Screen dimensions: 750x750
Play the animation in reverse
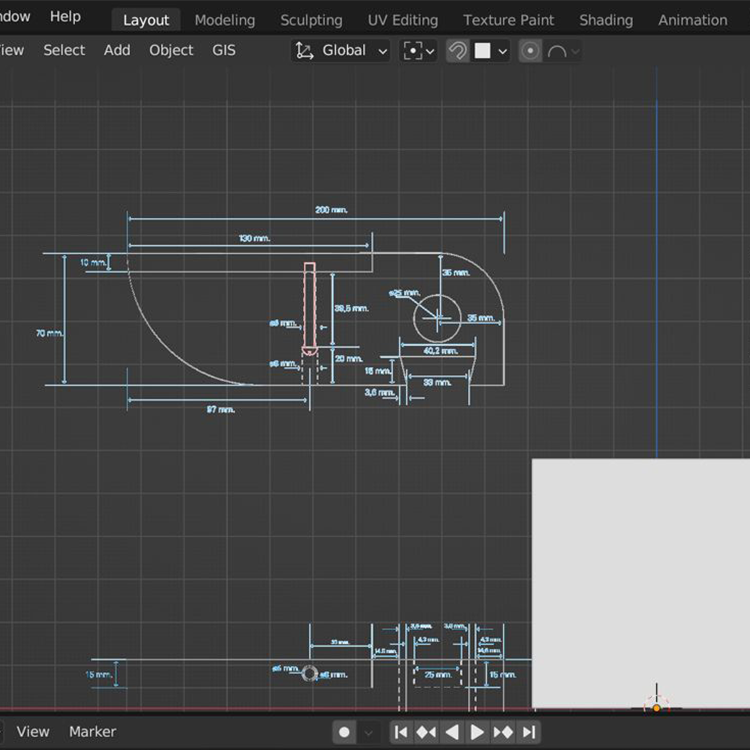click(x=452, y=732)
